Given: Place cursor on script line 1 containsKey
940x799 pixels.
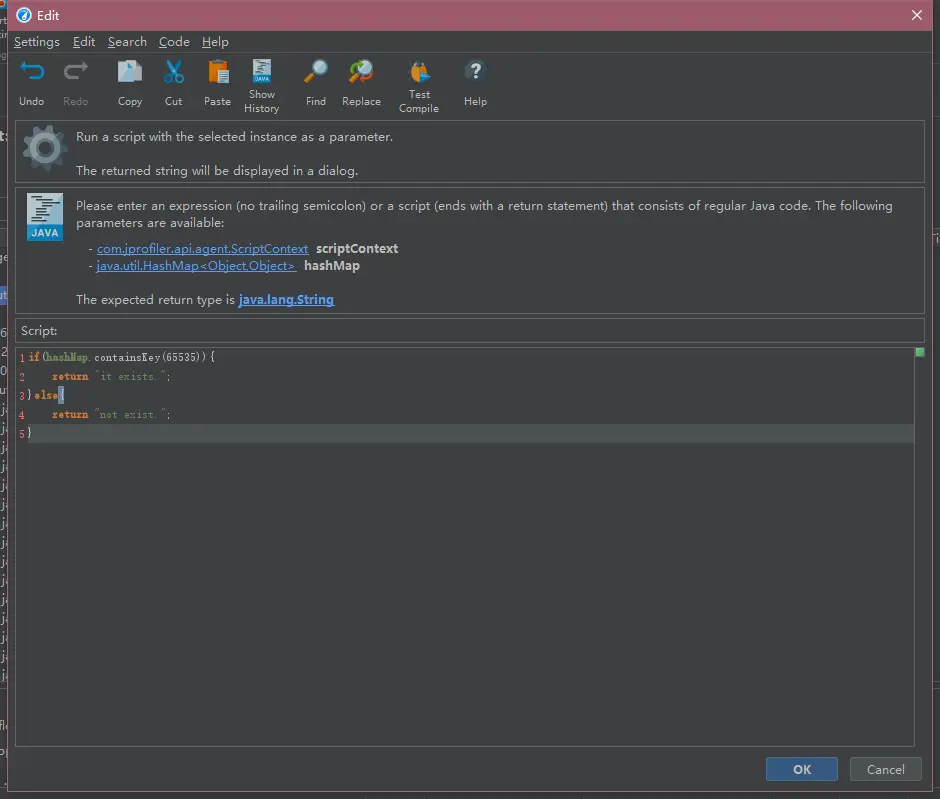Looking at the screenshot, I should pos(127,357).
